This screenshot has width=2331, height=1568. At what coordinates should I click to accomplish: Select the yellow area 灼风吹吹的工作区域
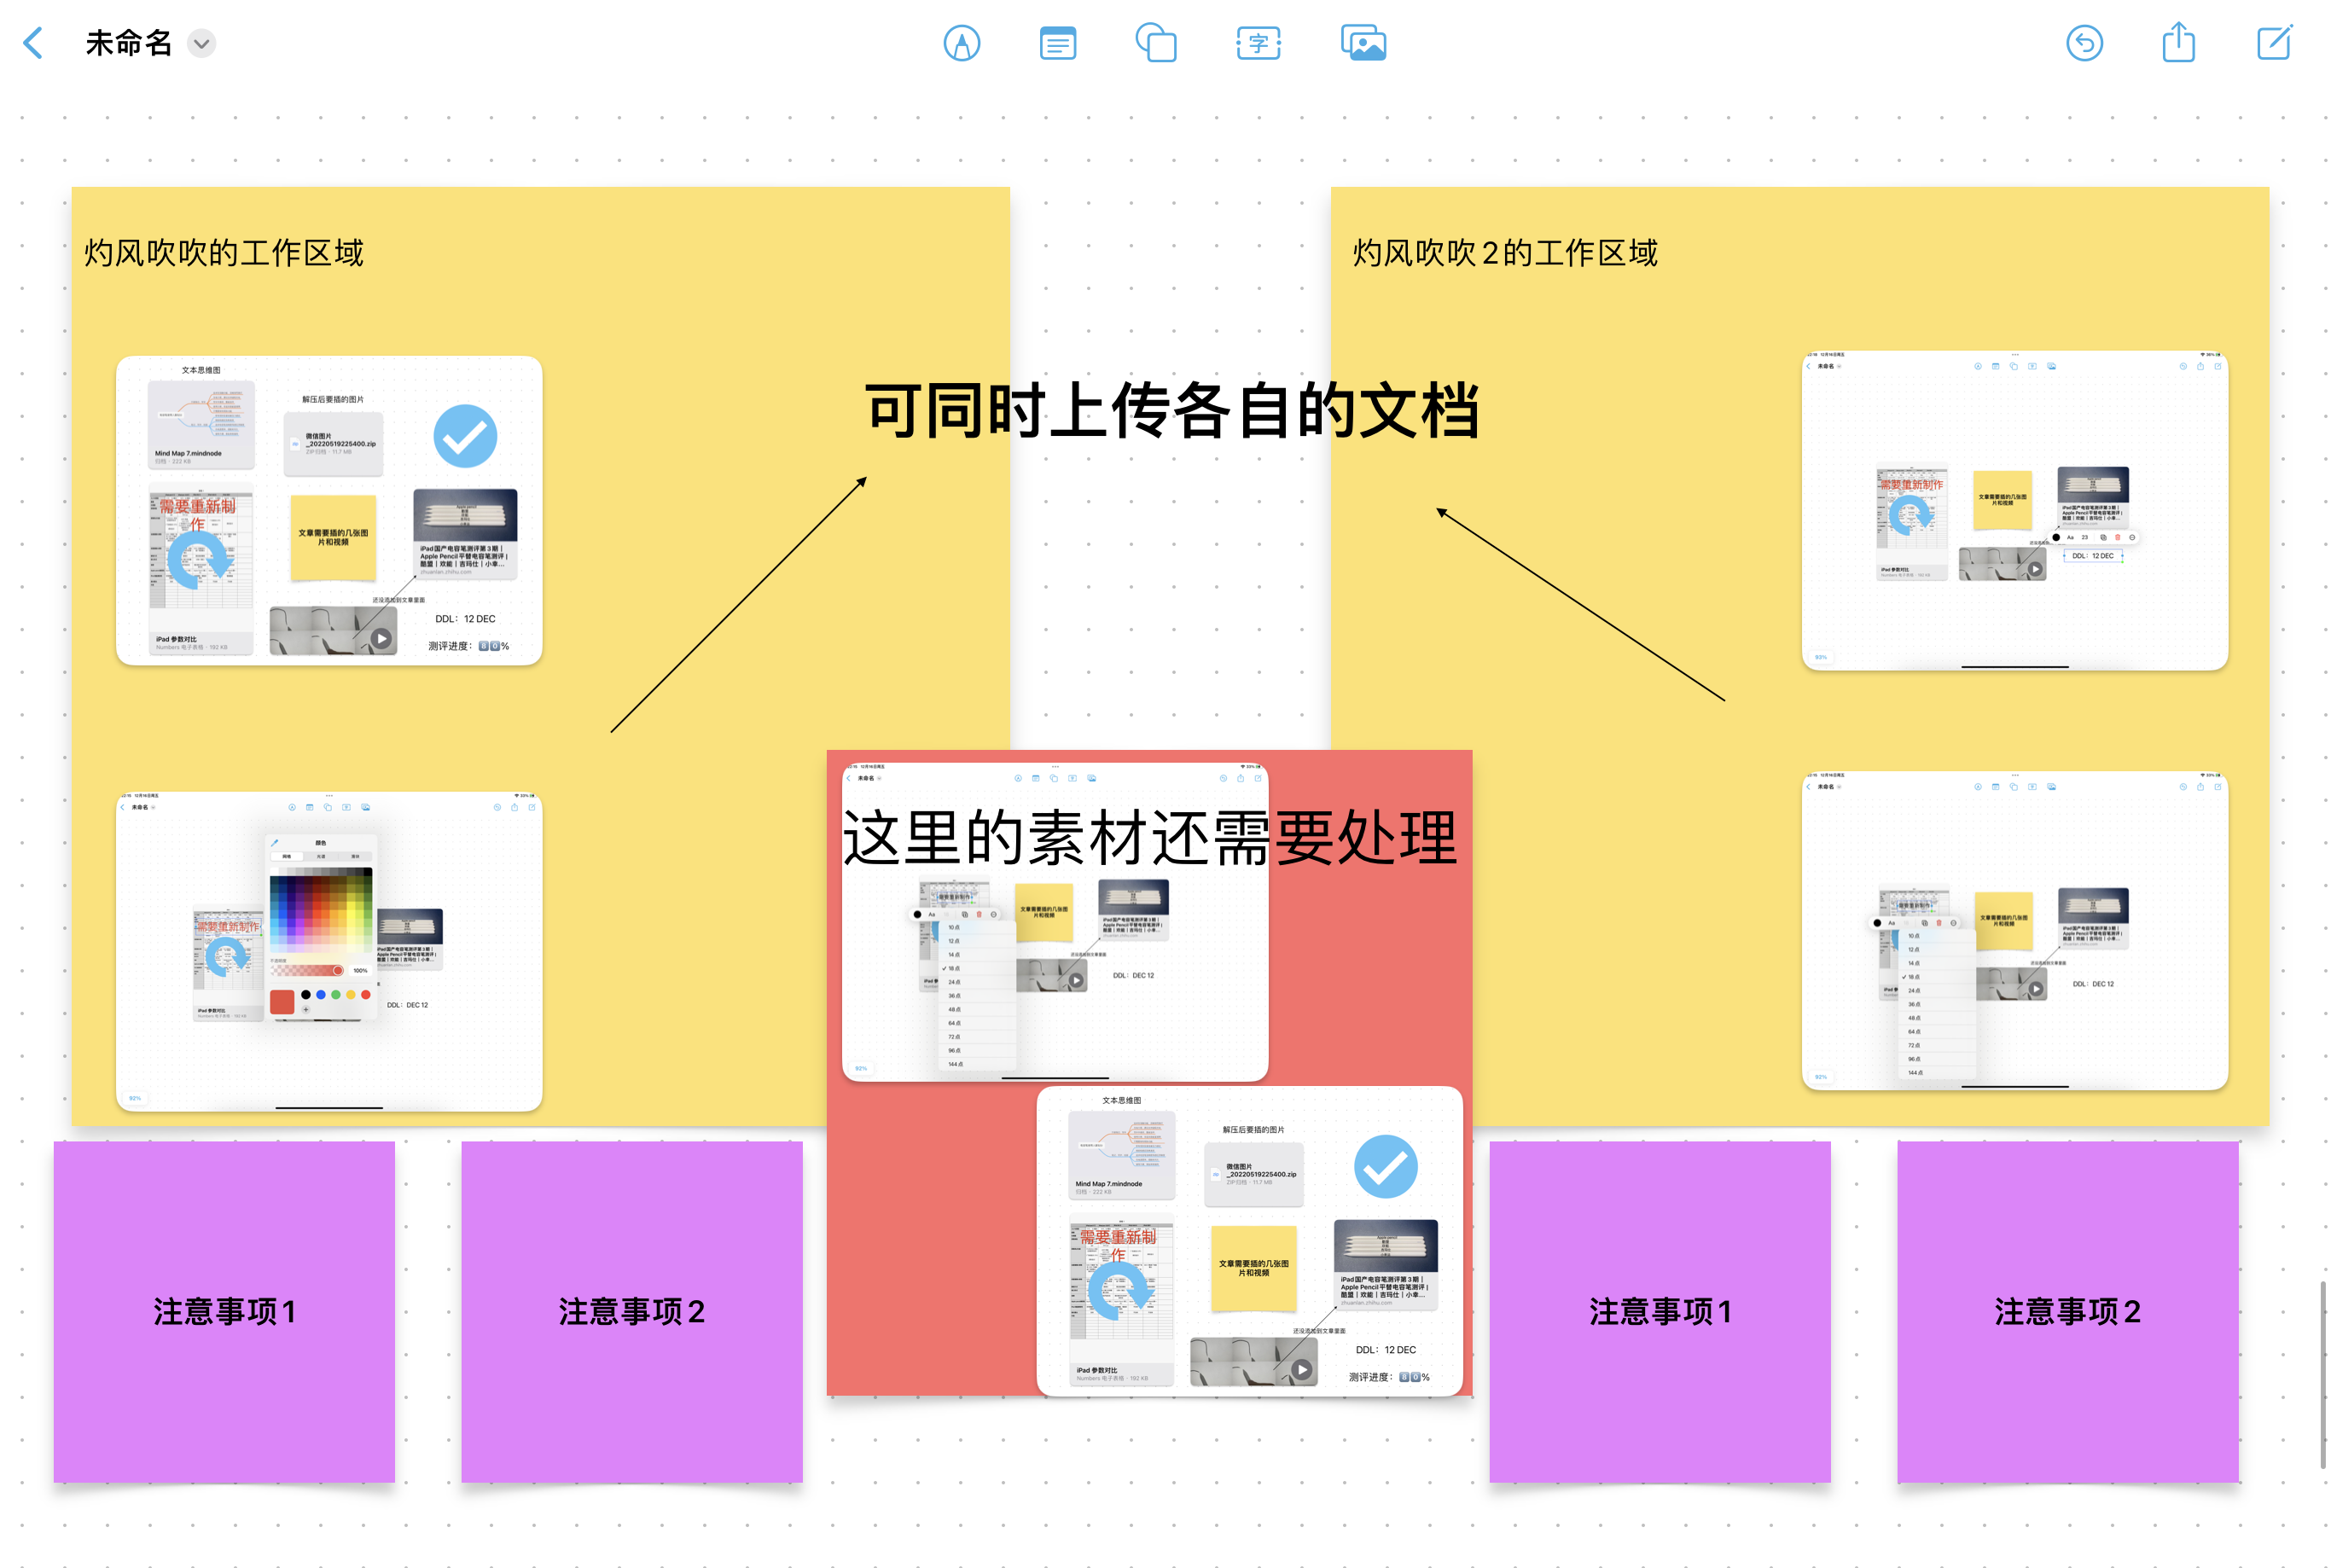click(224, 253)
